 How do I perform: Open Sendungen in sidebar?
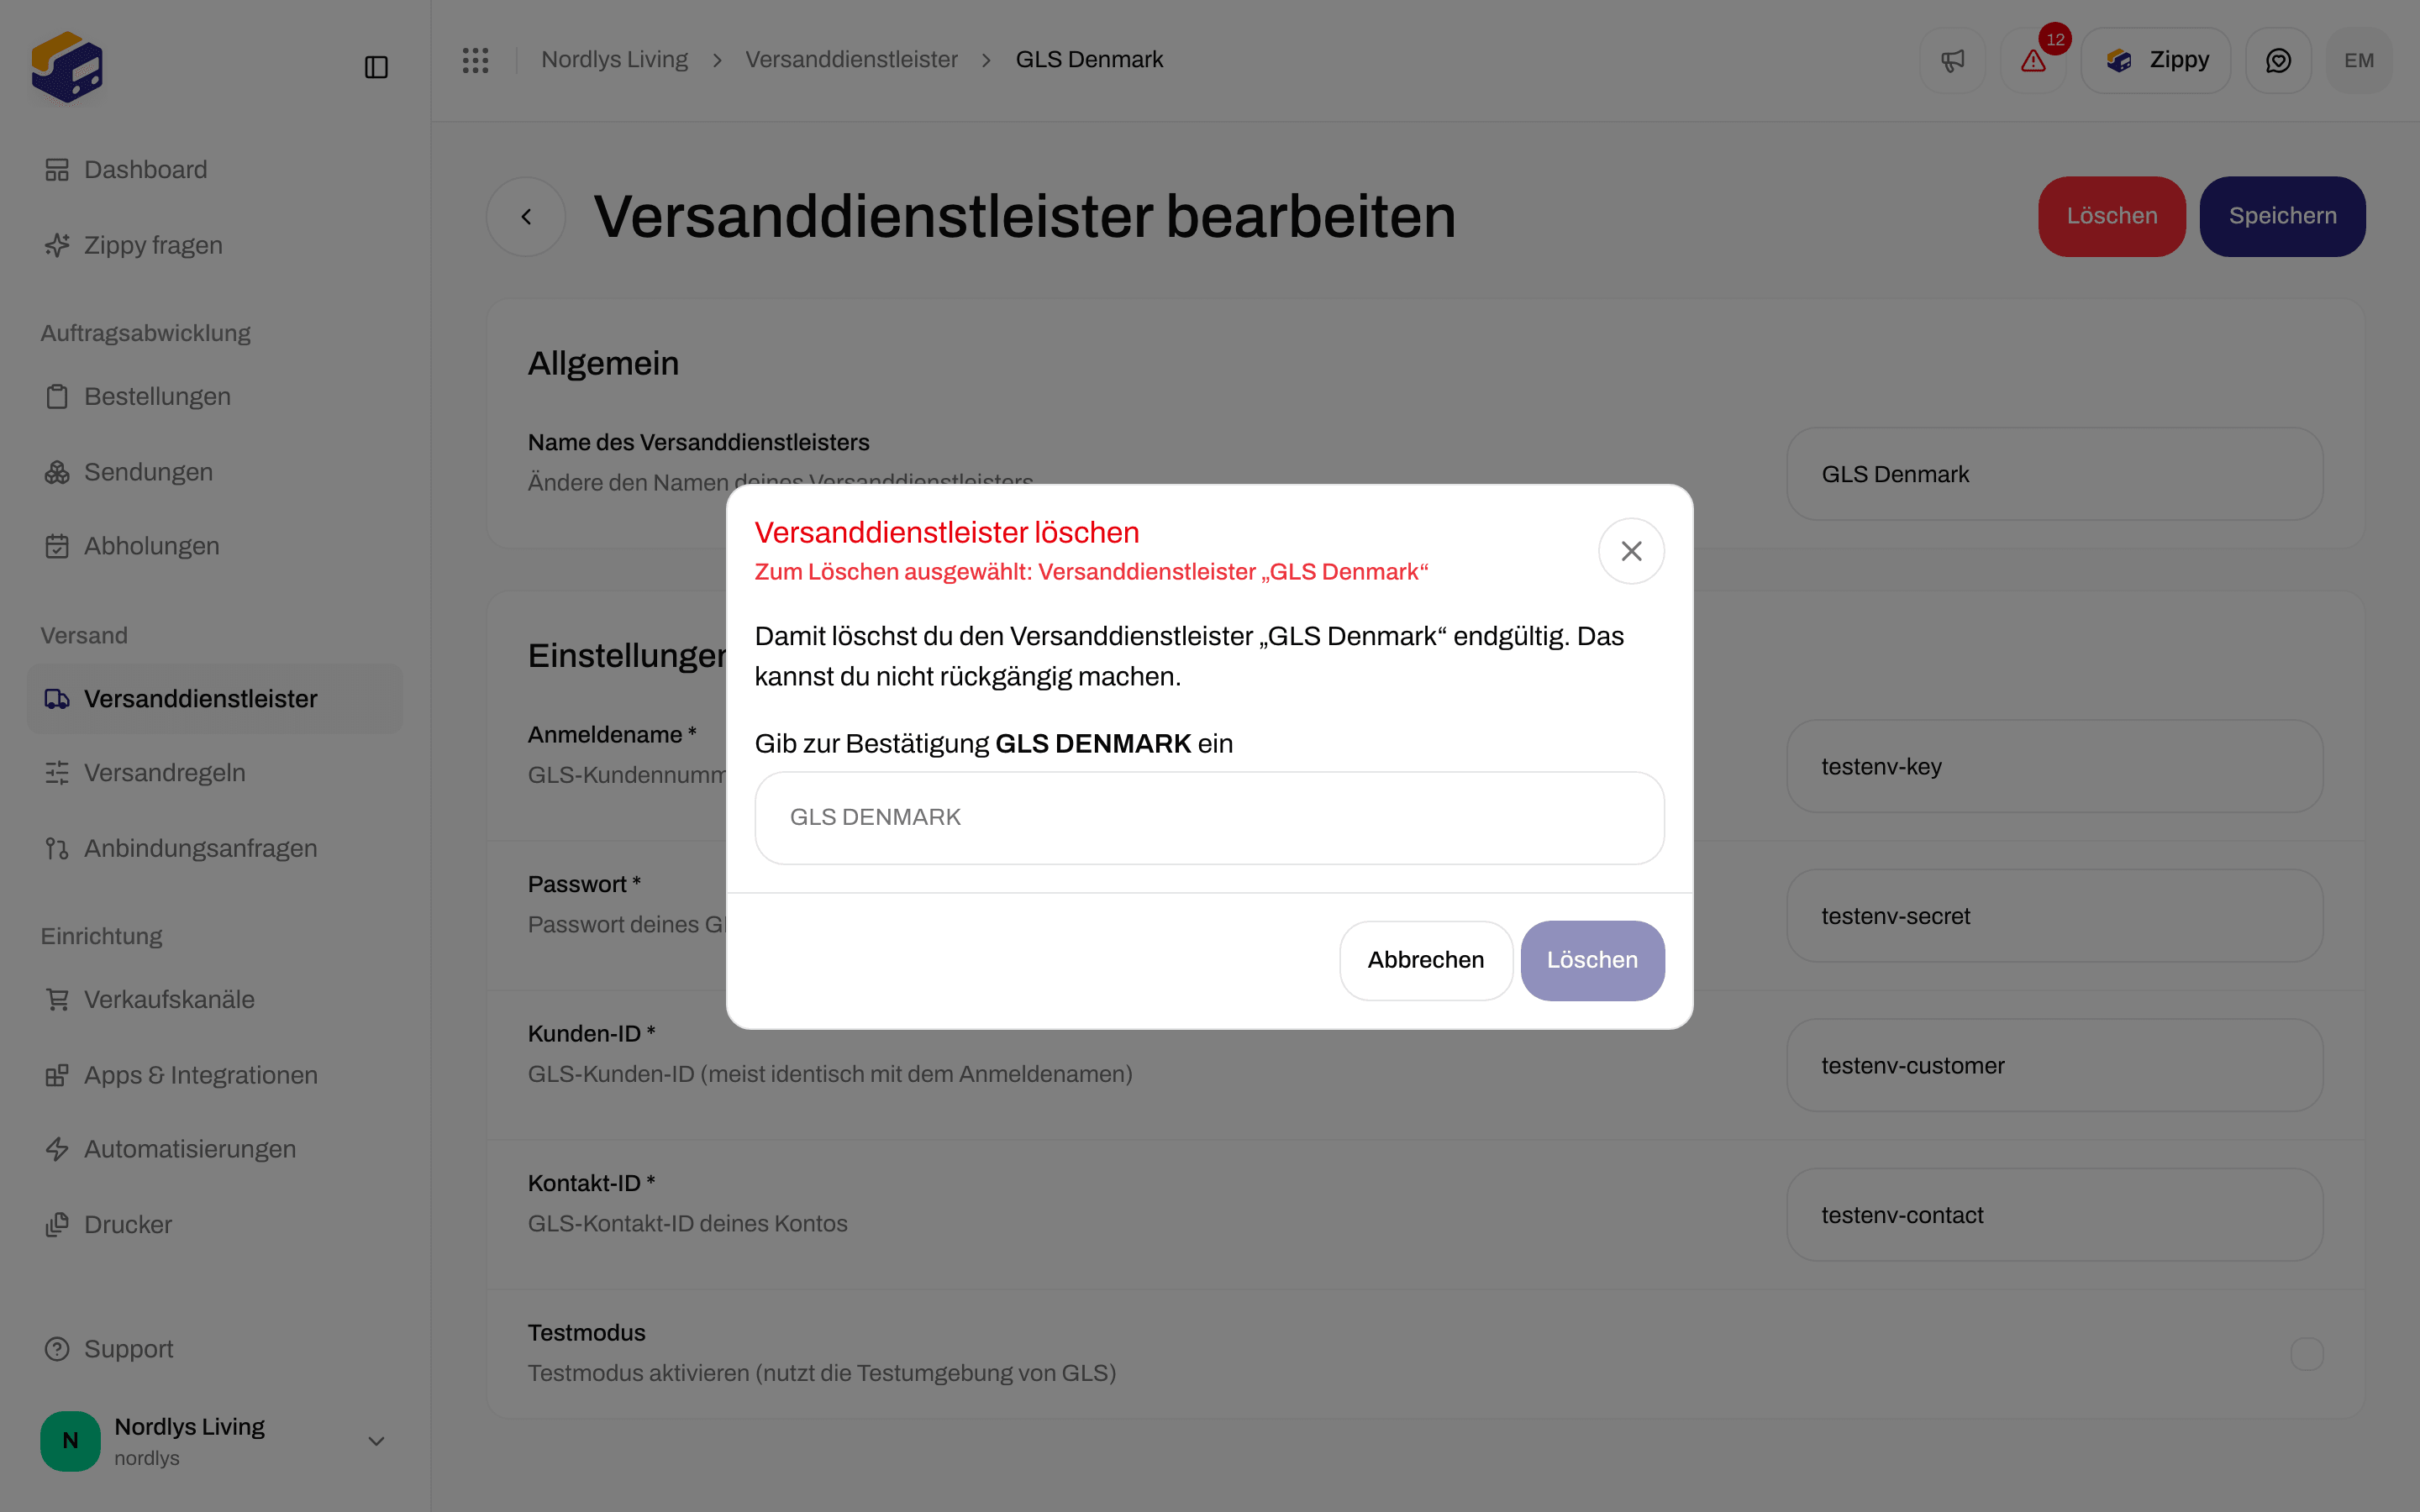pyautogui.click(x=215, y=472)
